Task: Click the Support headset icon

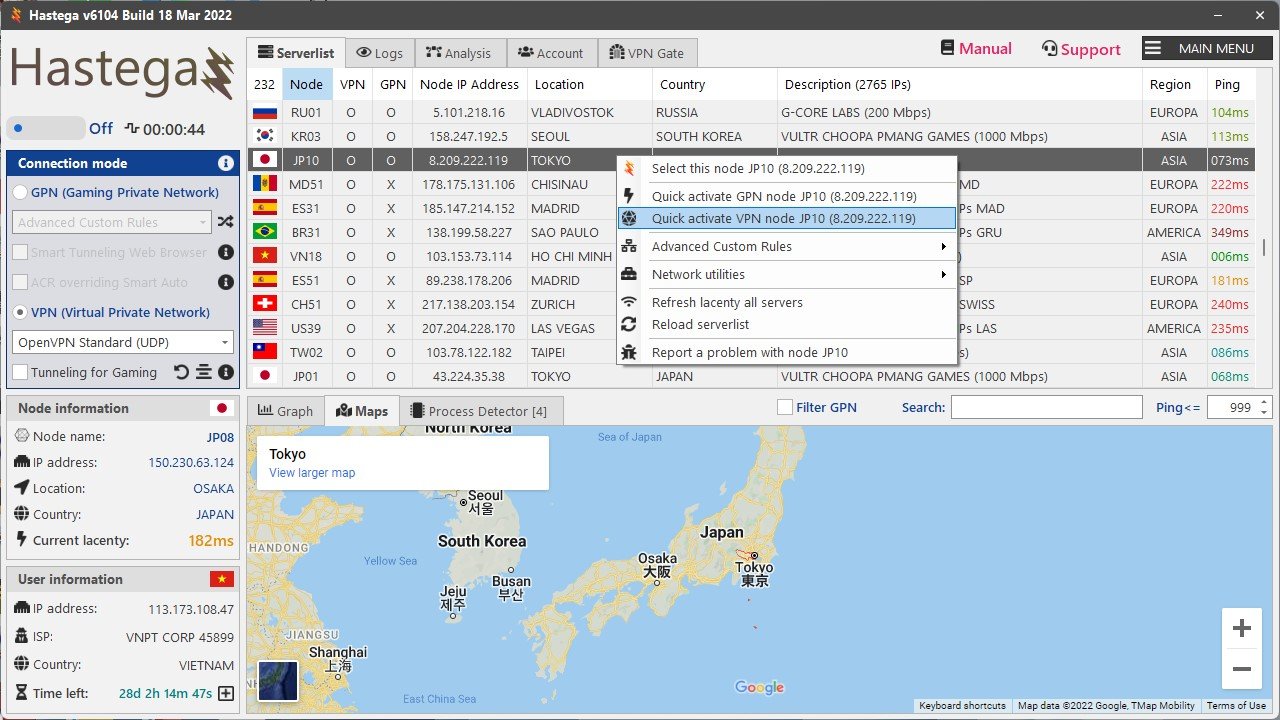Action: pos(1049,49)
